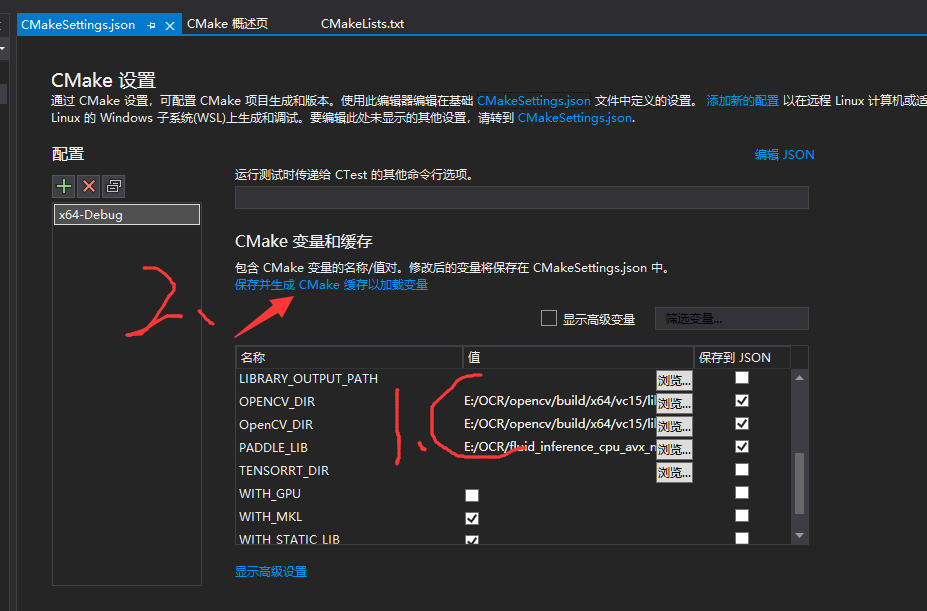Select the x64-Debug configuration entry
Screen dimensions: 927x611
[x=126, y=213]
